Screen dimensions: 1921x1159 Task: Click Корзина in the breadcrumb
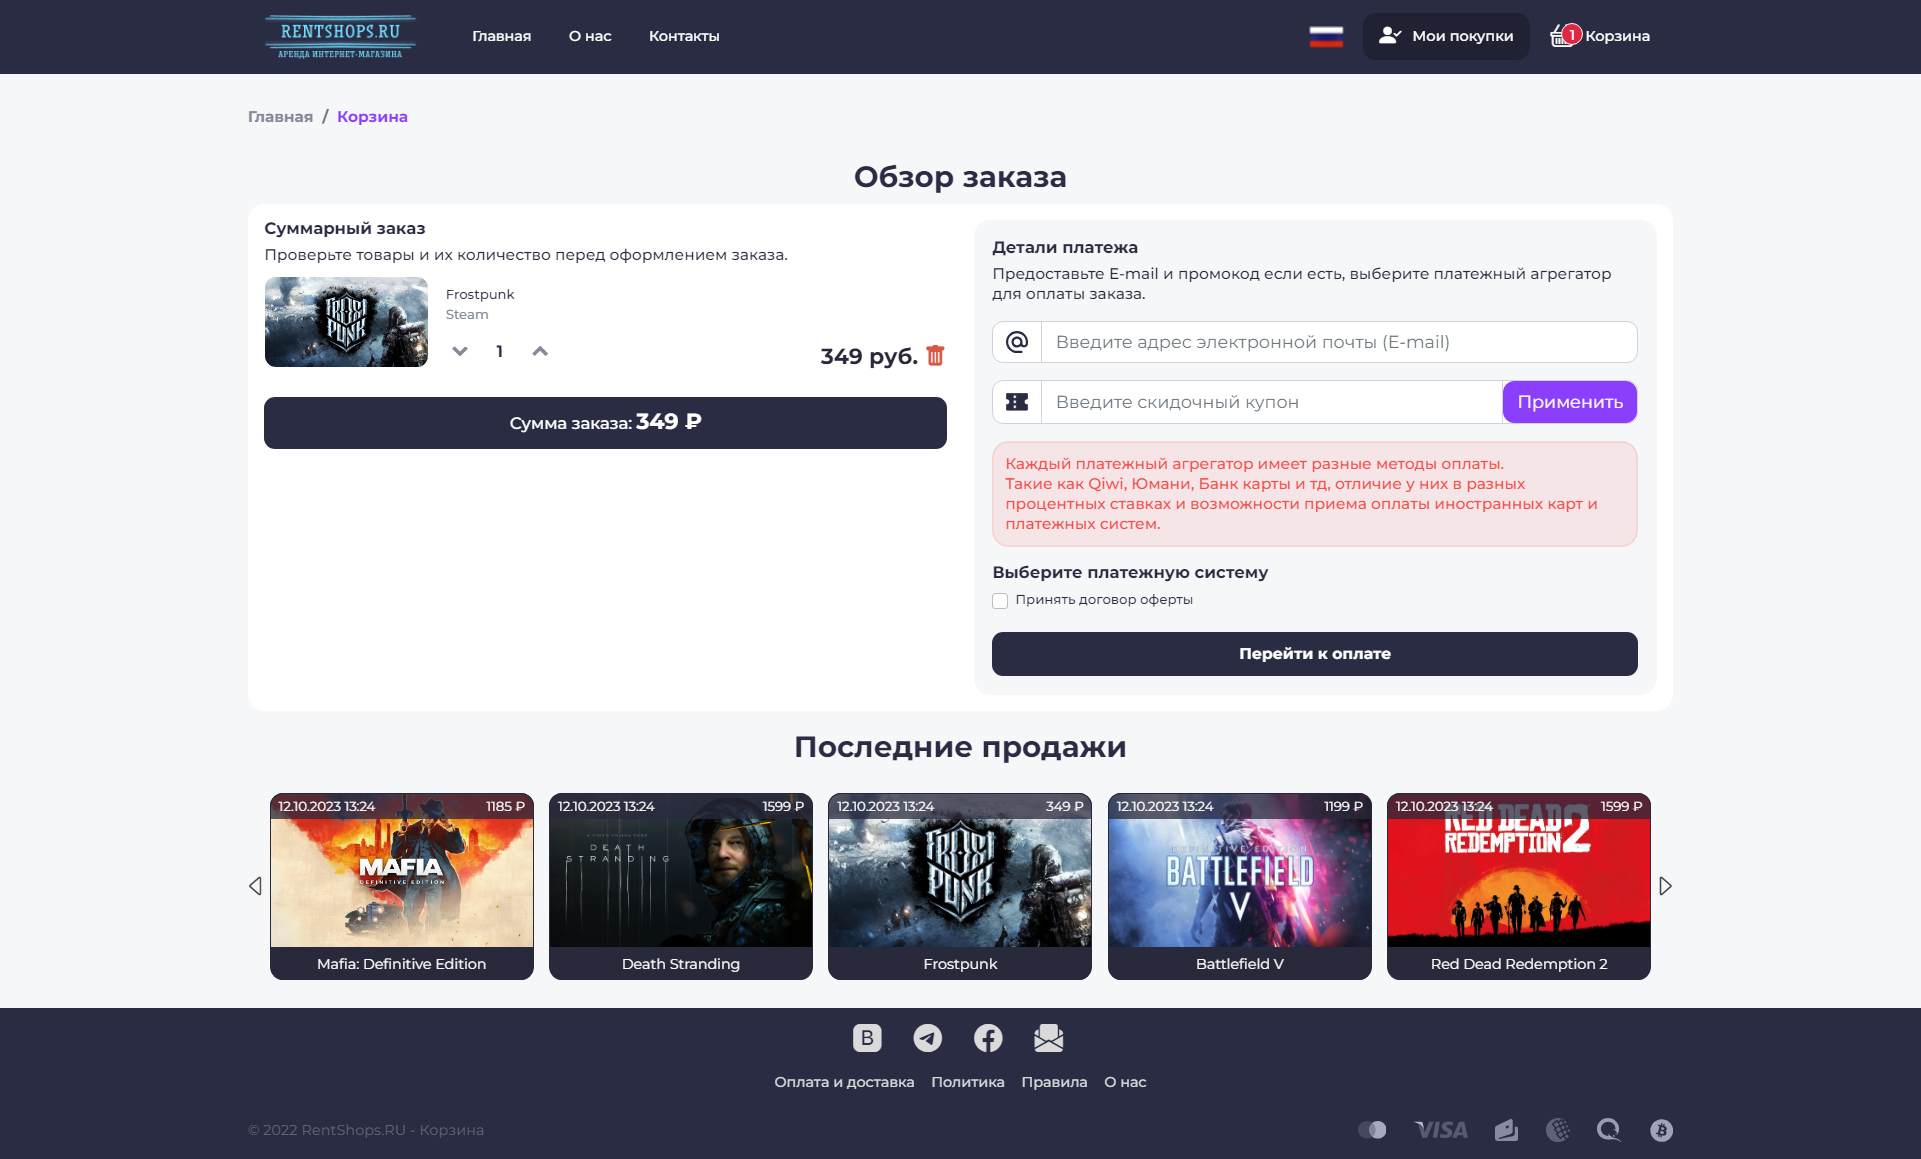pos(372,117)
